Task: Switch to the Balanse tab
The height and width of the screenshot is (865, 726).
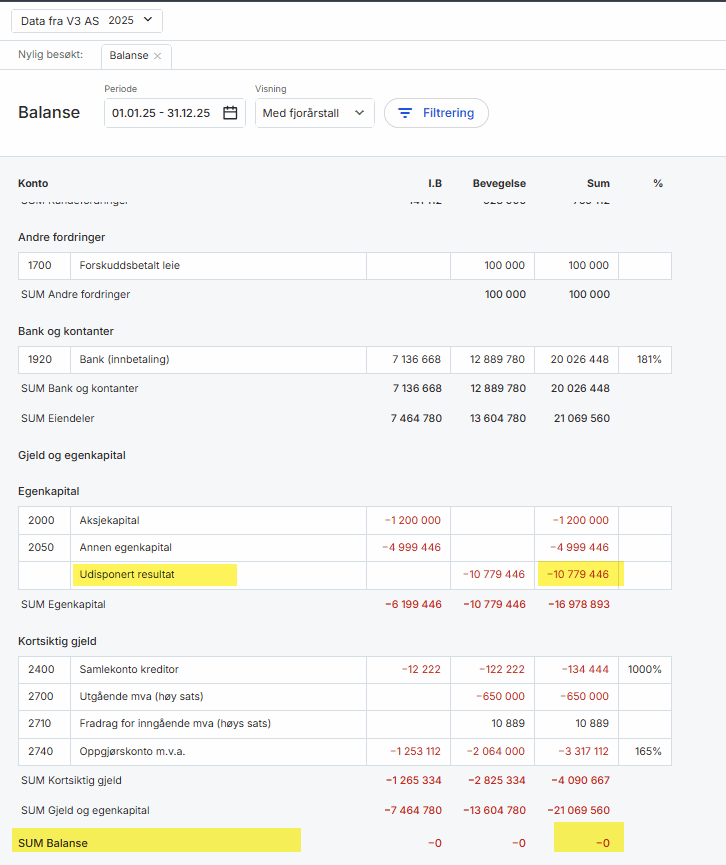Action: coord(128,56)
